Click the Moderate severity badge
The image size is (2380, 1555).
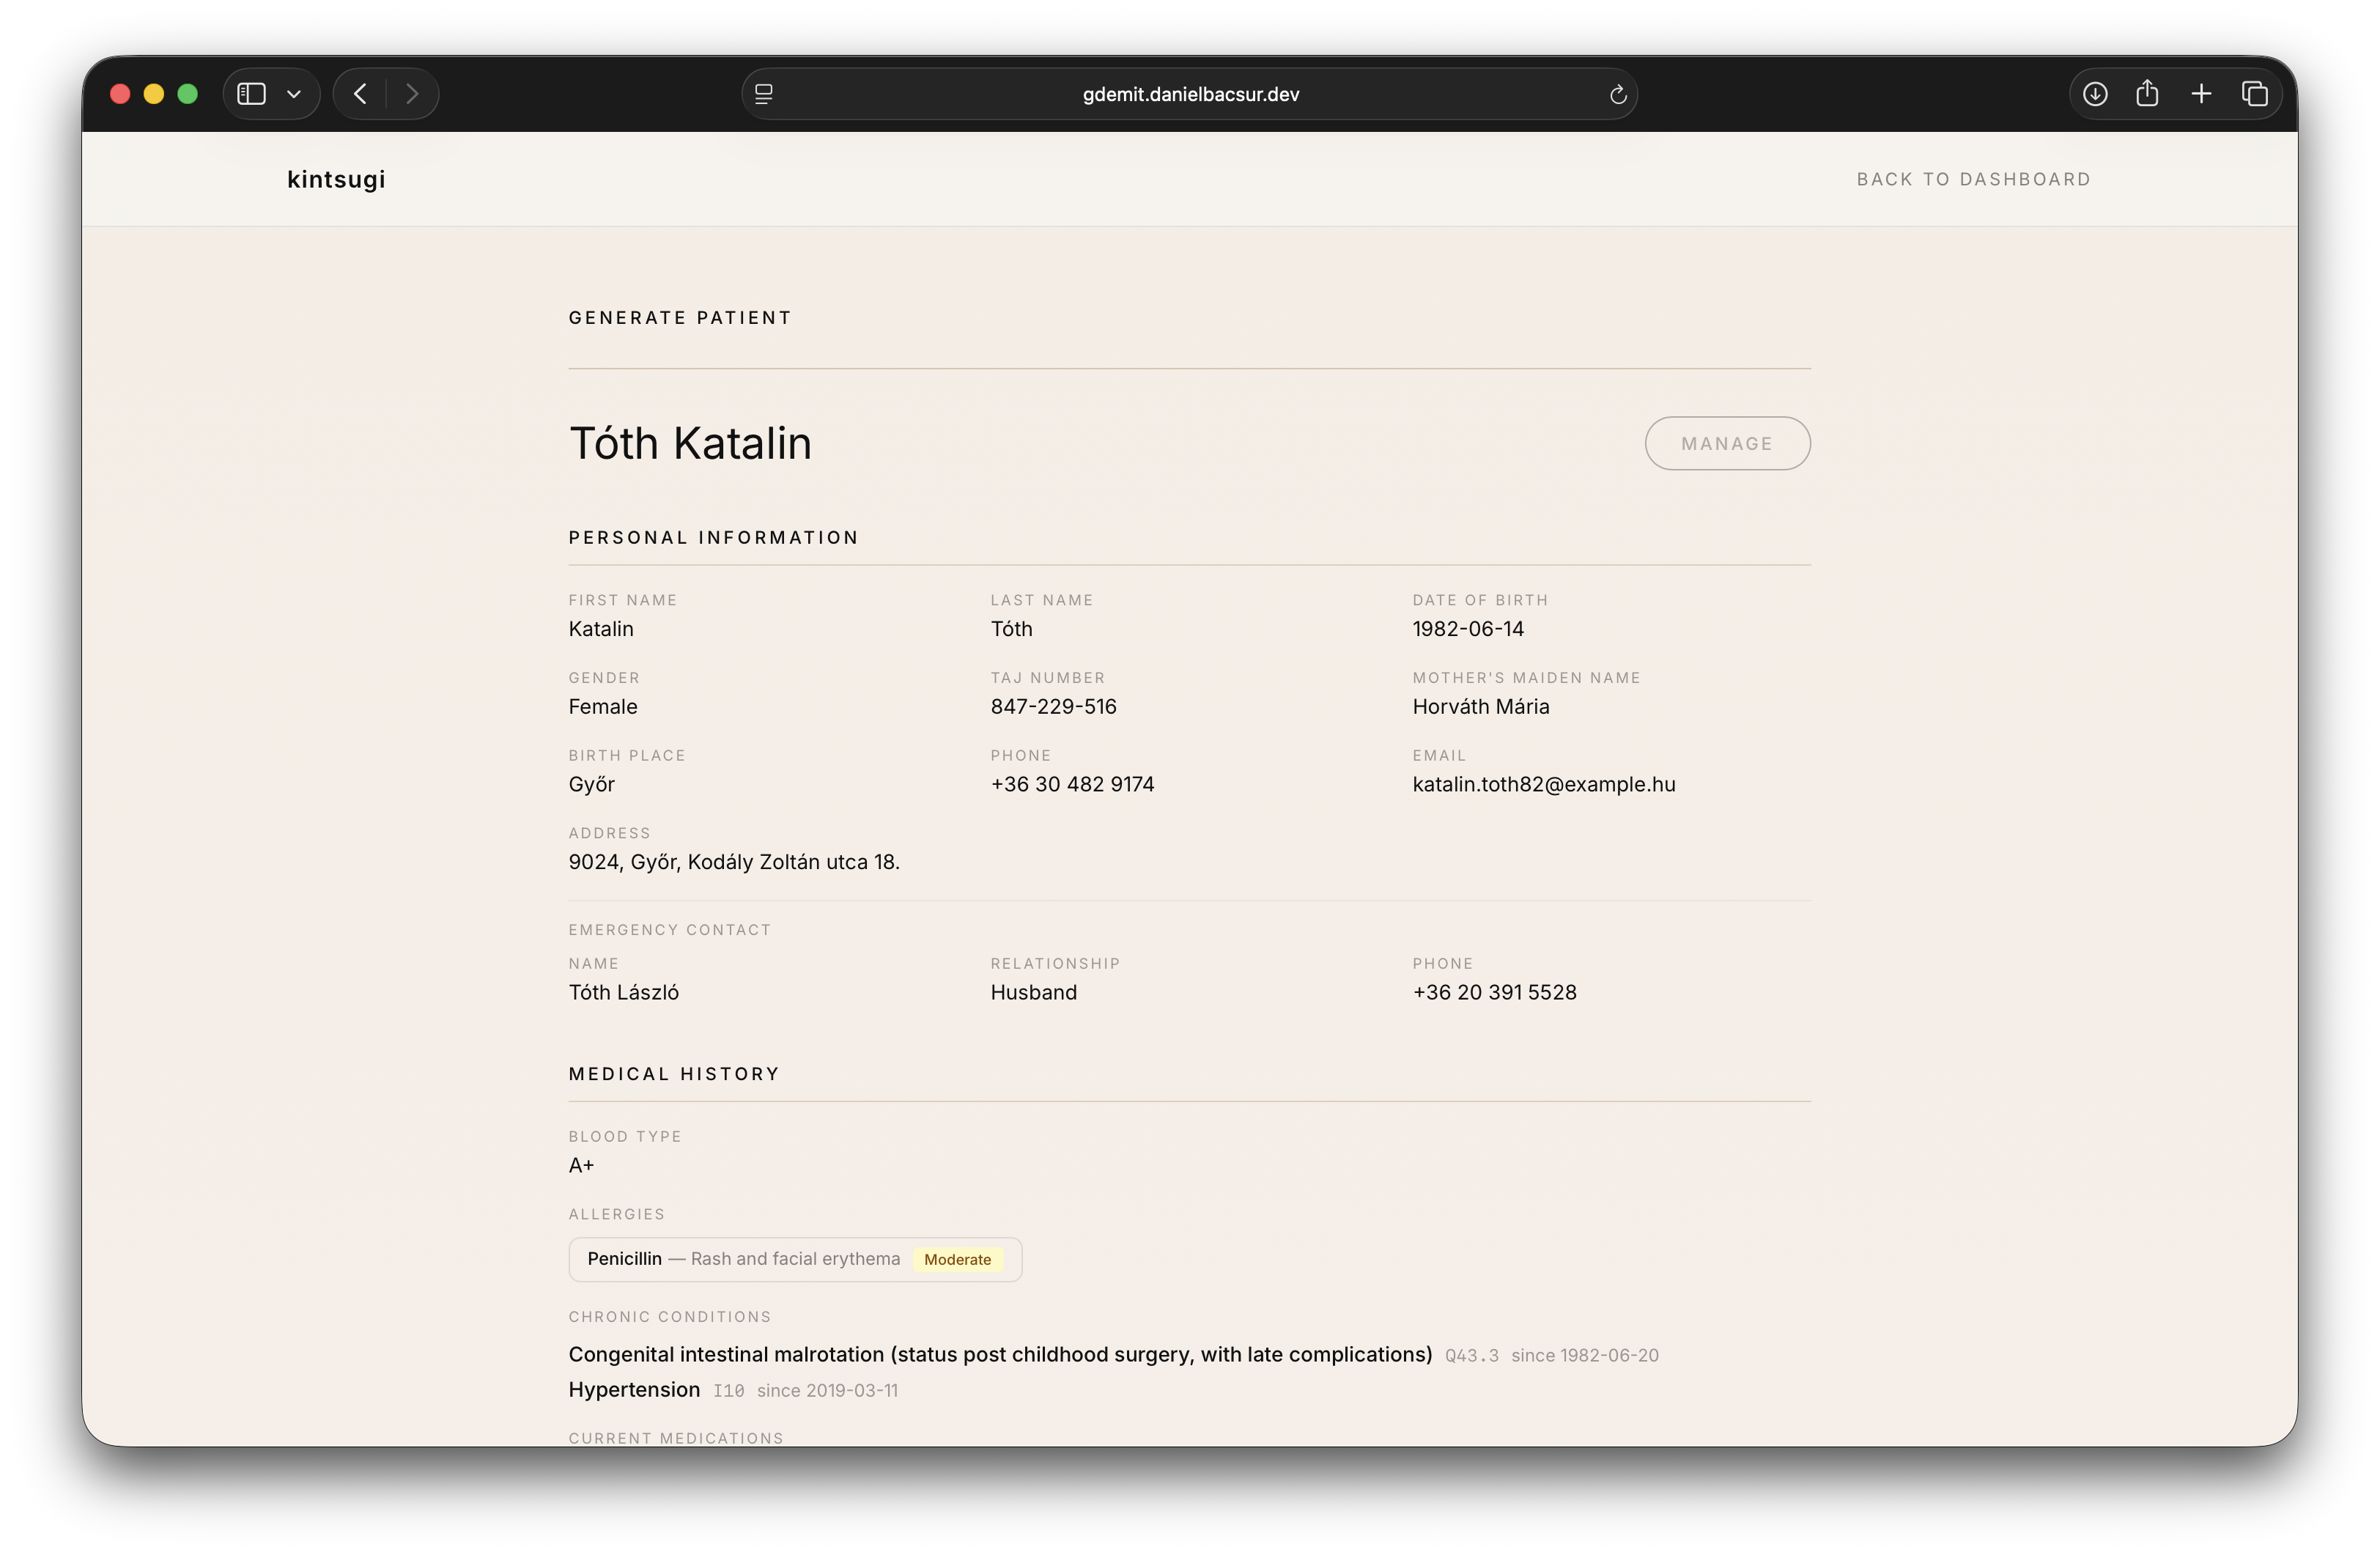click(957, 1260)
